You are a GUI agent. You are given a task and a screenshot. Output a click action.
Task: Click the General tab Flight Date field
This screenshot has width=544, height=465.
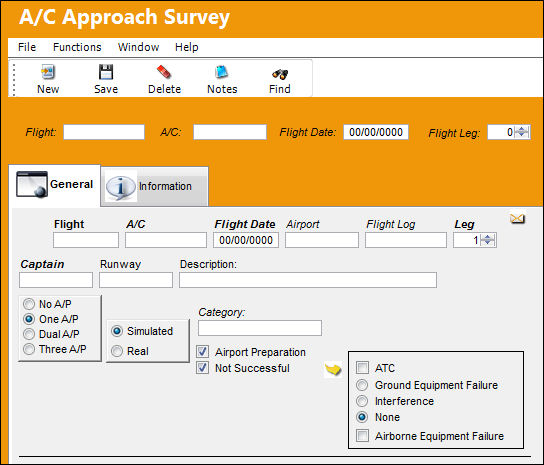click(x=246, y=240)
